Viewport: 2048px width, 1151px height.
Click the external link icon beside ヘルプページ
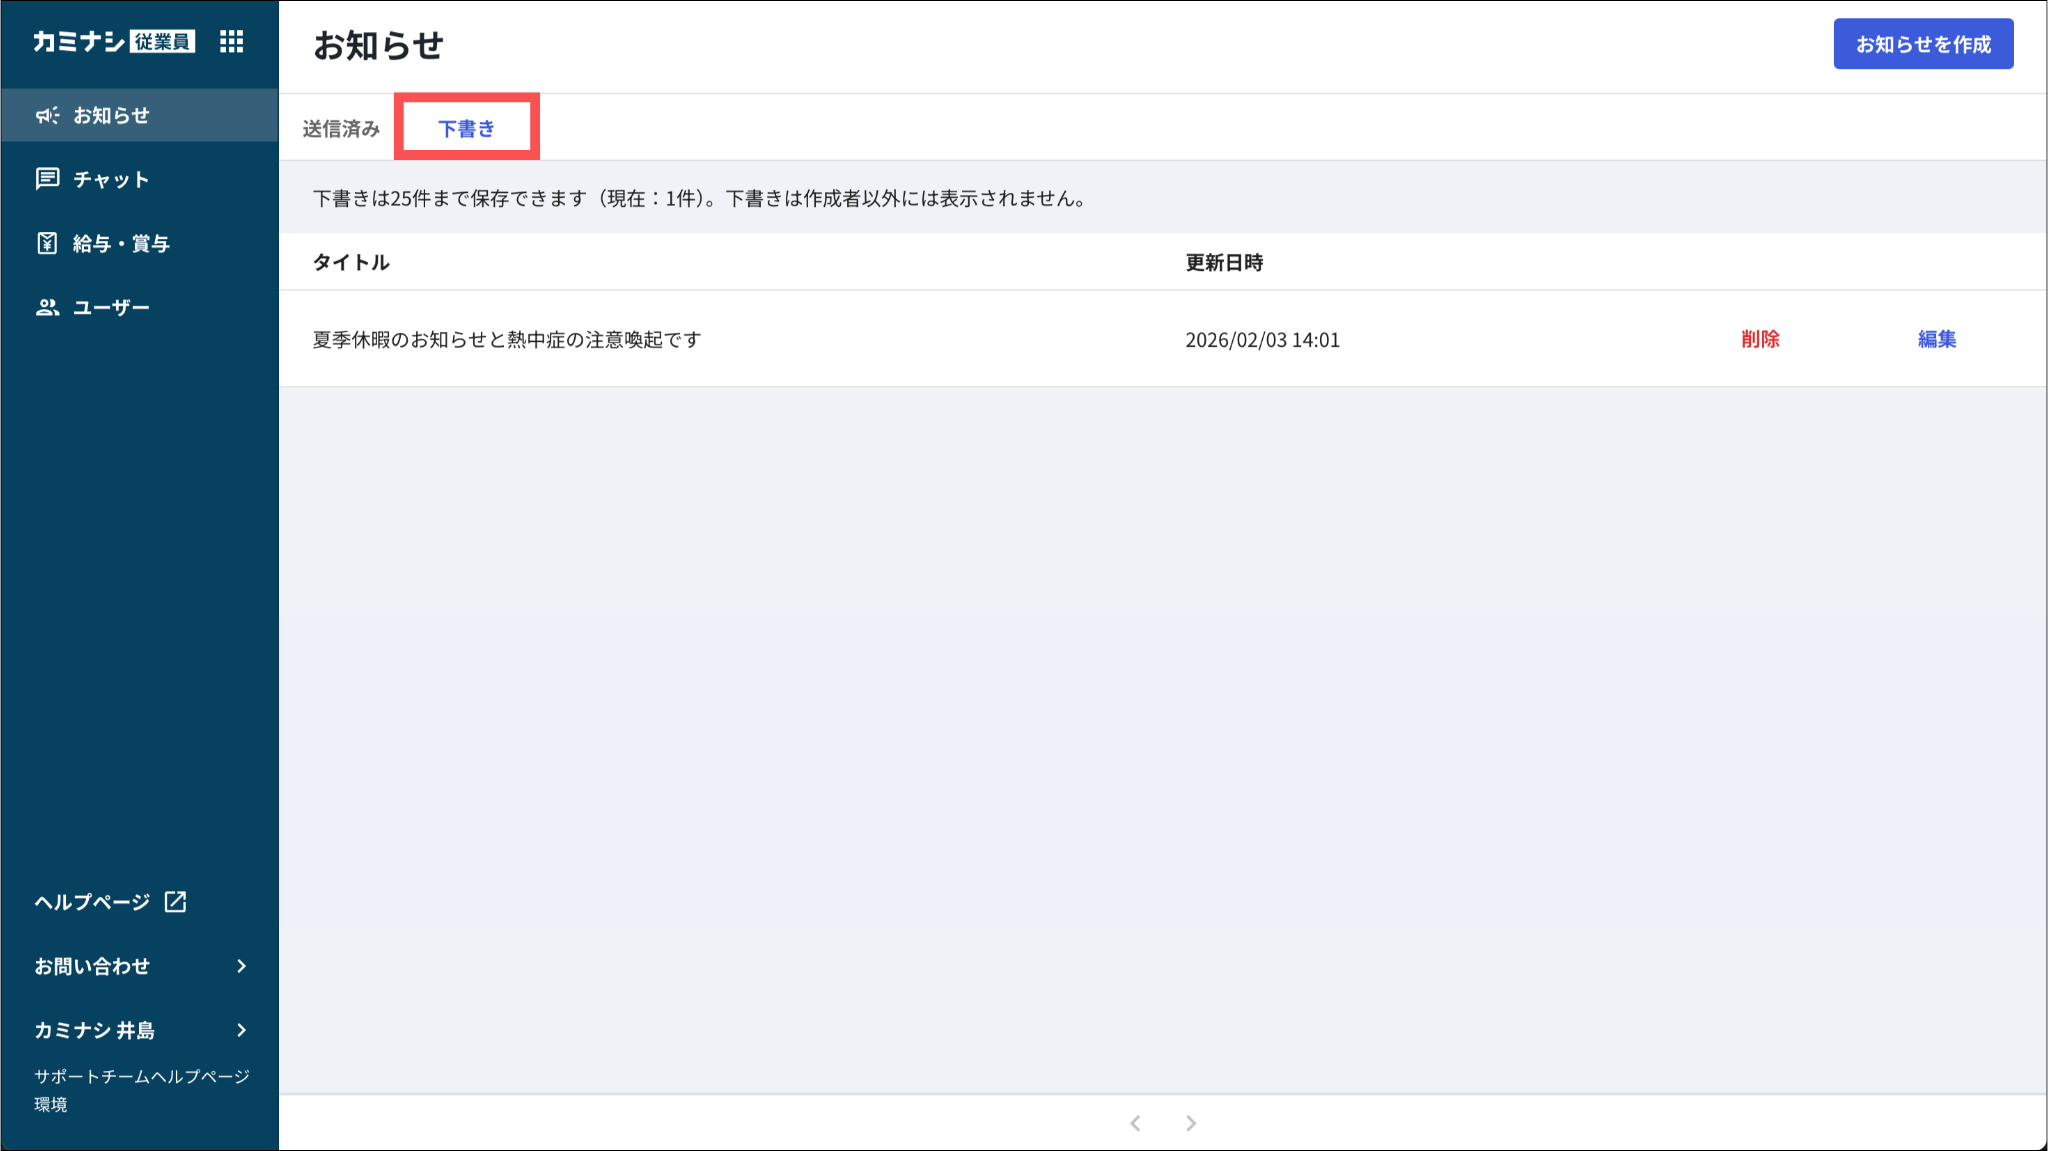tap(176, 902)
